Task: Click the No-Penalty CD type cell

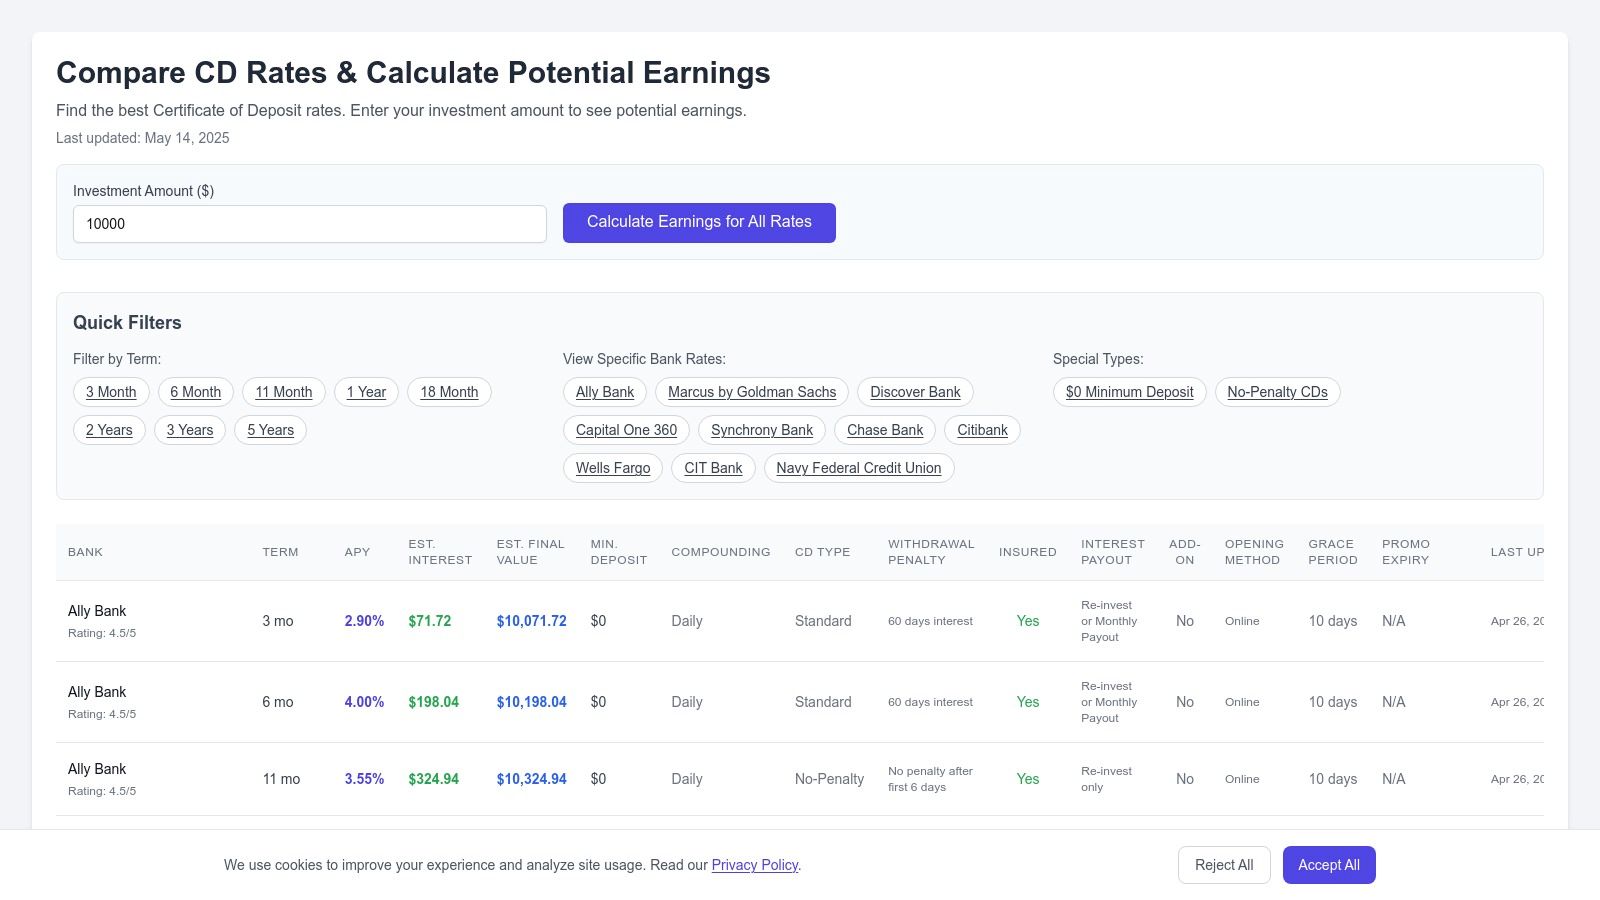Action: point(829,779)
